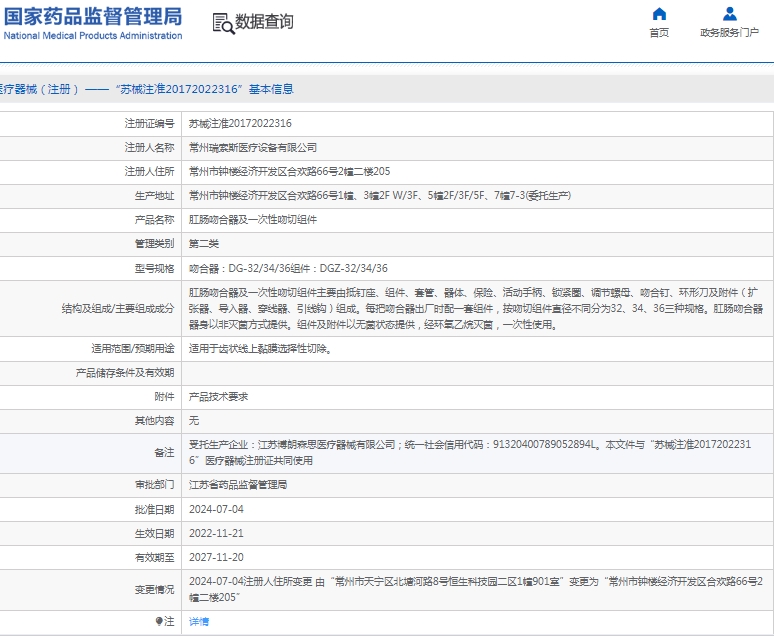Select registrant name 常州瑞索斯医疗设备有限公司
Image resolution: width=774 pixels, height=637 pixels.
tap(253, 147)
